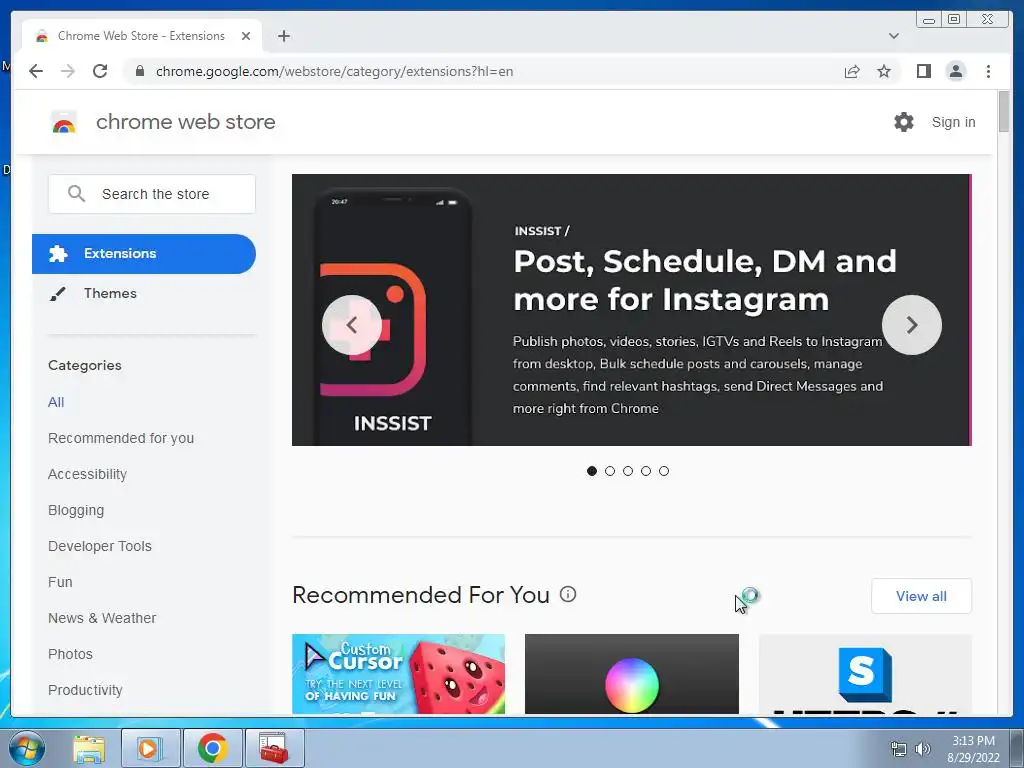Image resolution: width=1024 pixels, height=768 pixels.
Task: Close the Chrome Web Store tab
Action: pyautogui.click(x=246, y=36)
